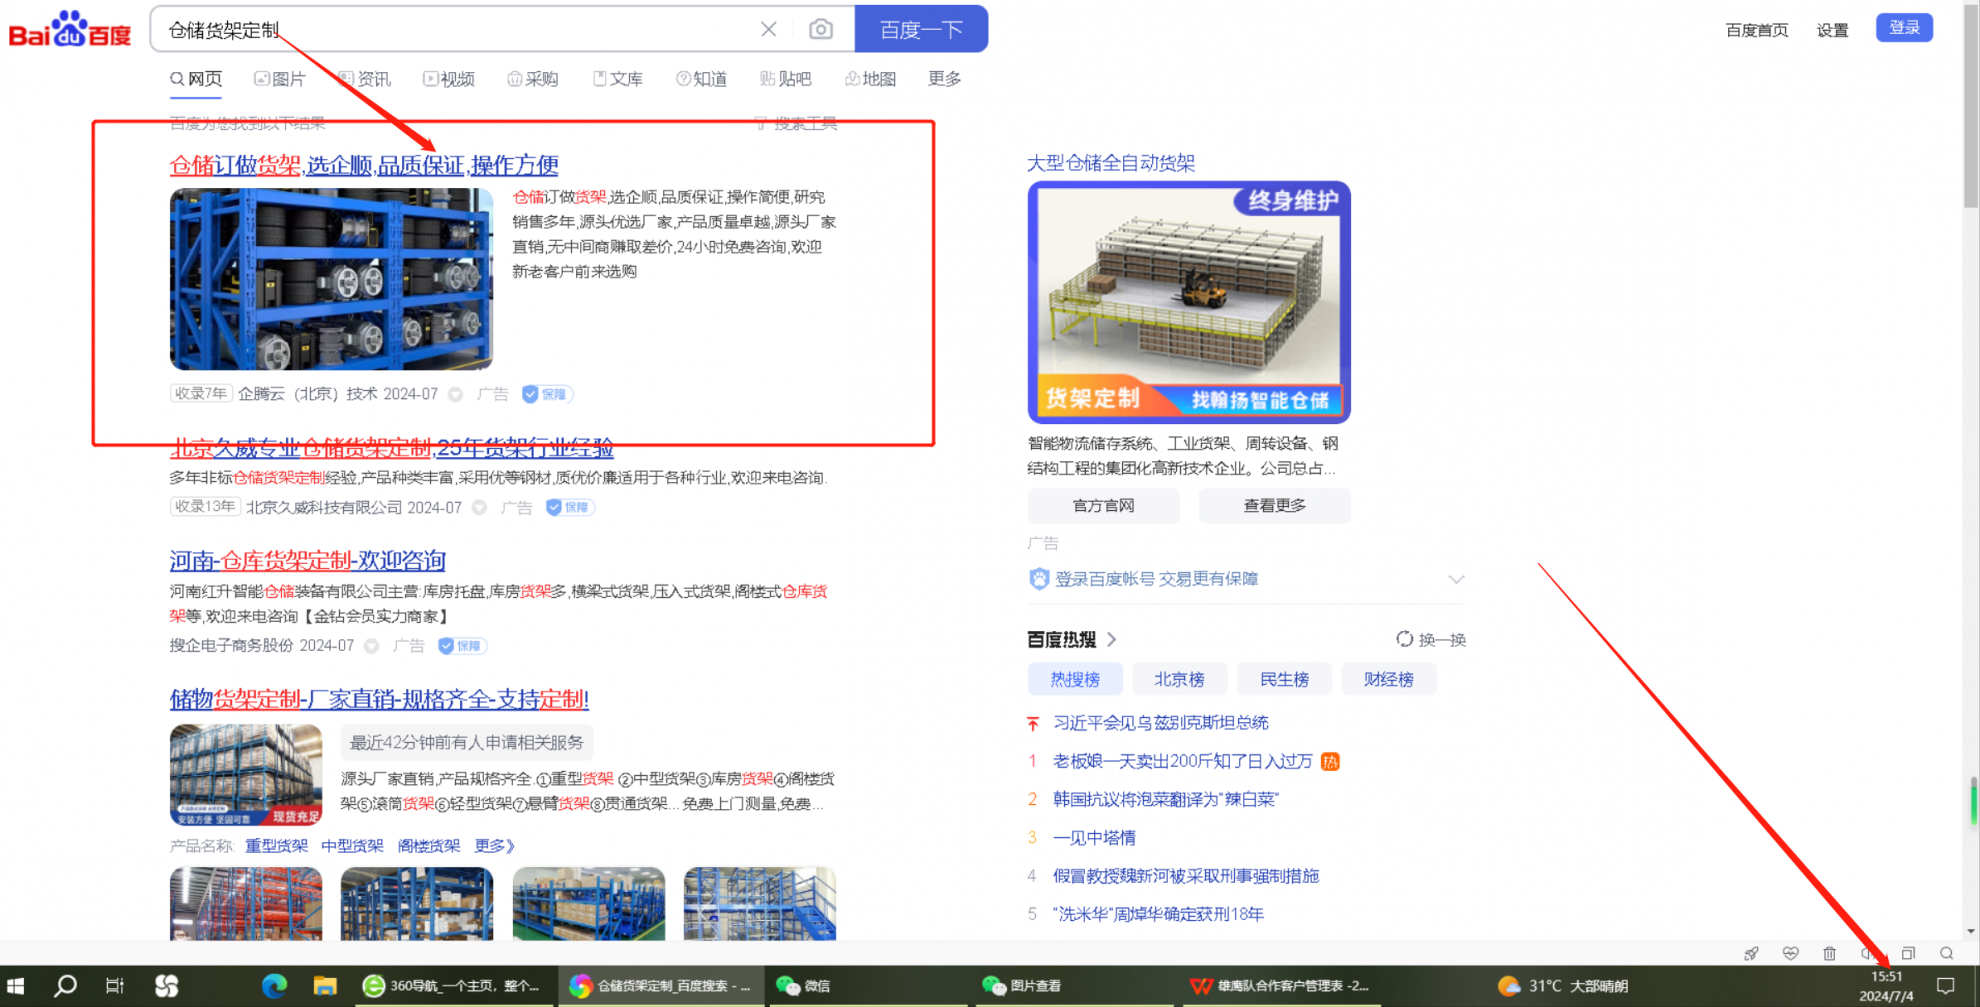Viewport: 1980px width, 1007px height.
Task: Click the heart icon in browser status bar
Action: (x=1790, y=954)
